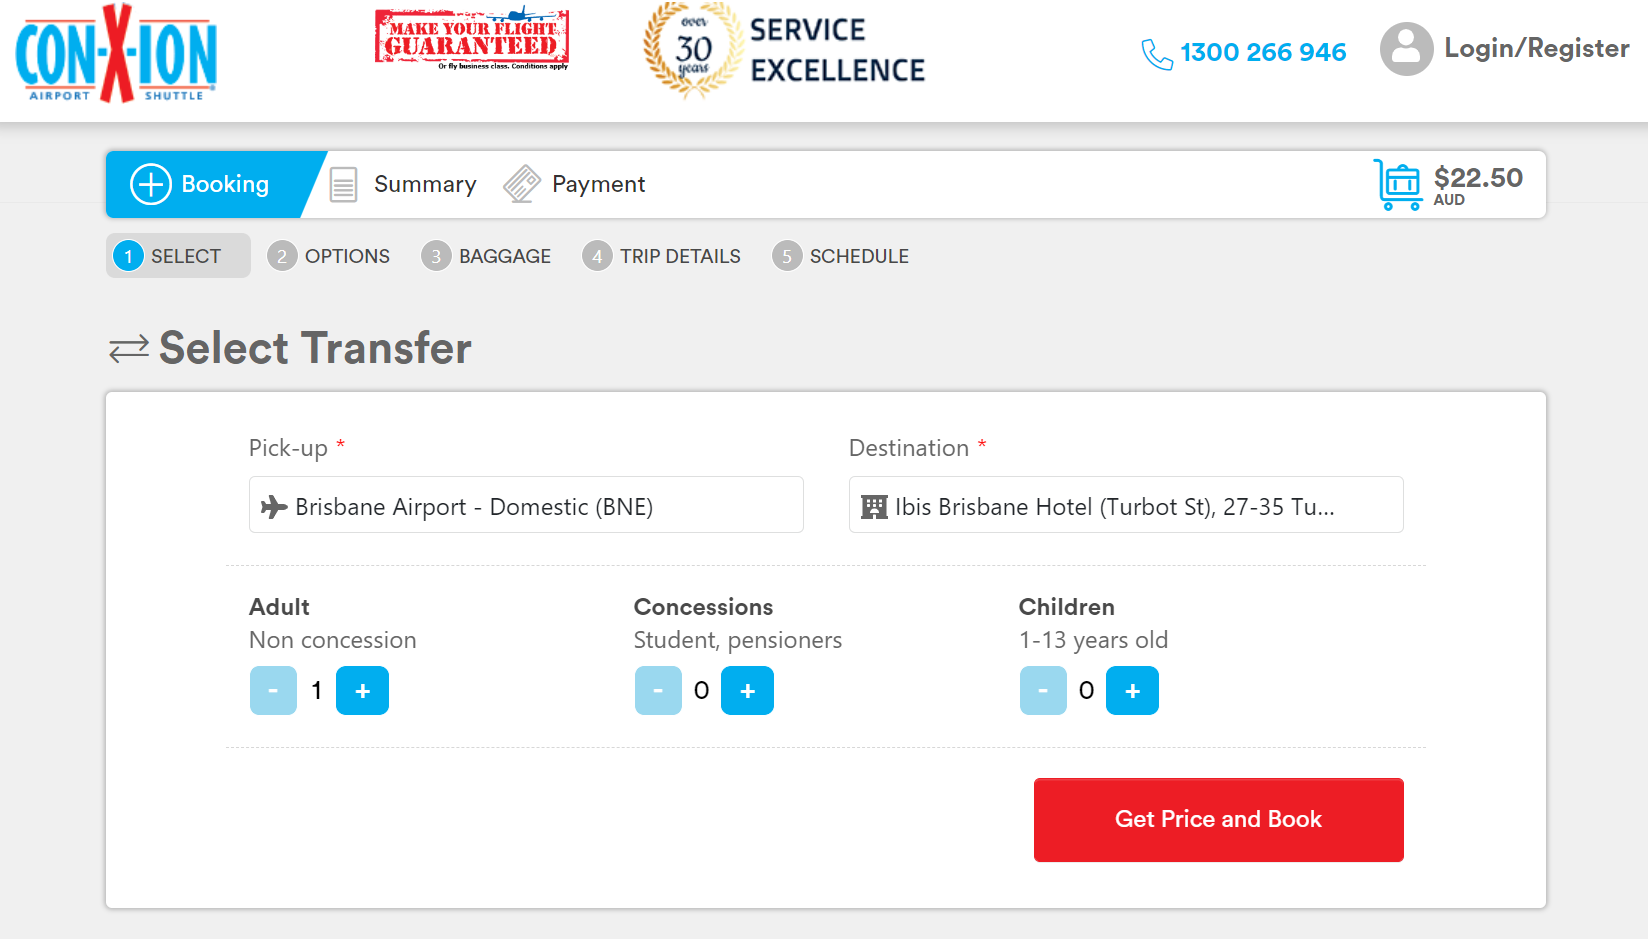The height and width of the screenshot is (939, 1648).
Task: Click the Get Price and Book button
Action: coord(1219,820)
